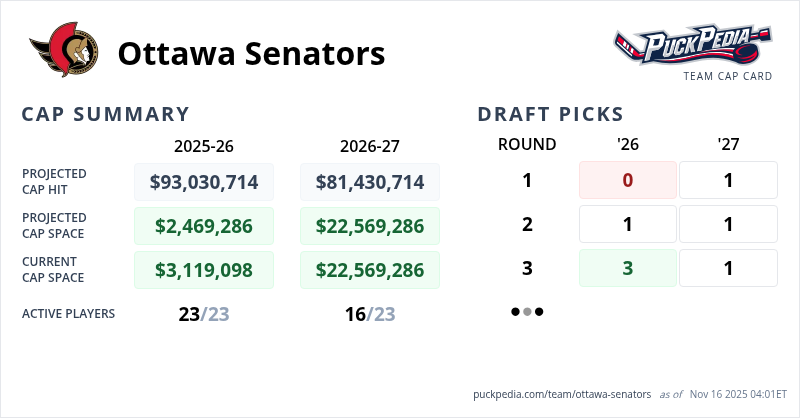800x418 pixels.
Task: Select the red round 1 '26 pick box
Action: [x=628, y=180]
